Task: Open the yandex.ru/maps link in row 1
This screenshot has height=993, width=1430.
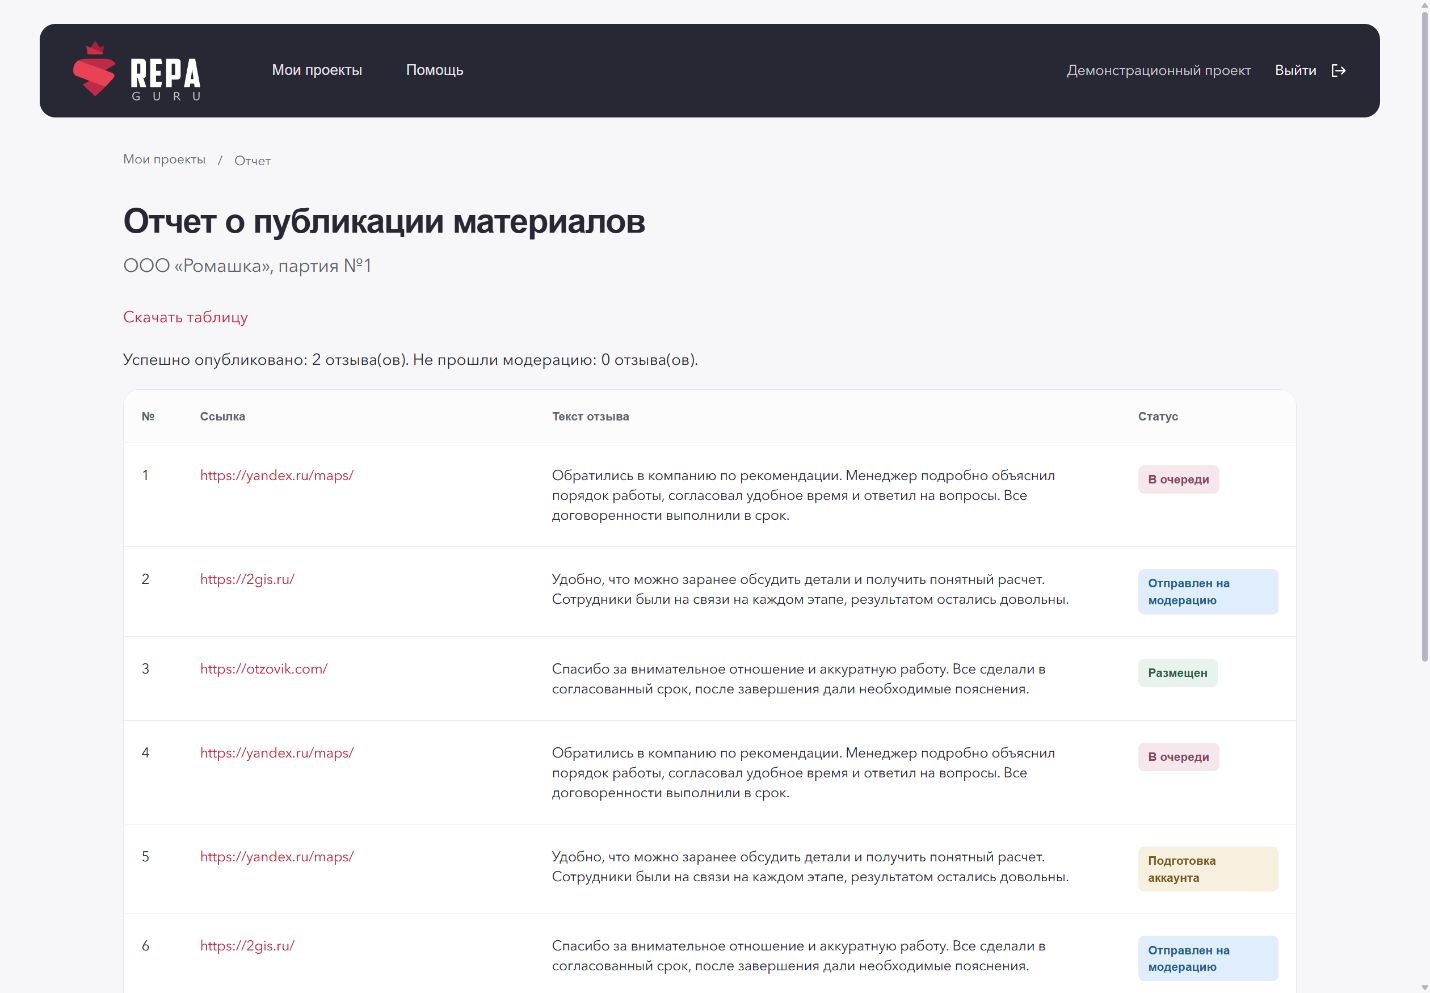Action: tap(277, 475)
